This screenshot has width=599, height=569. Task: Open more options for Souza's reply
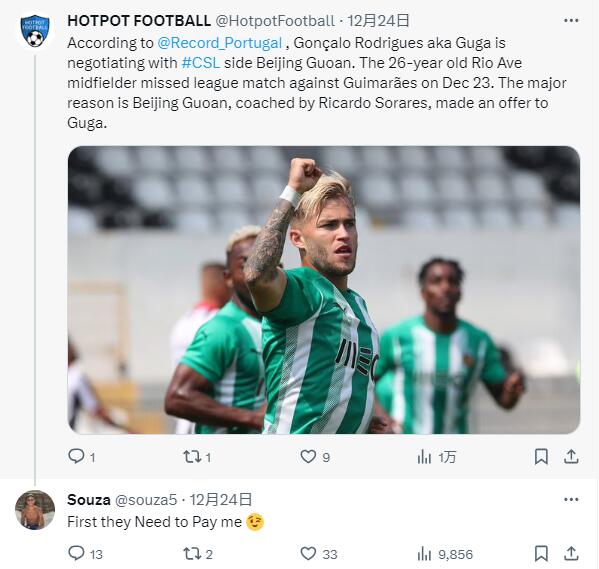571,499
